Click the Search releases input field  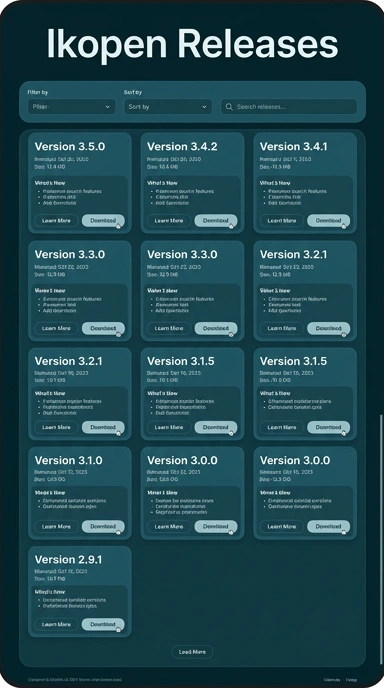[289, 107]
